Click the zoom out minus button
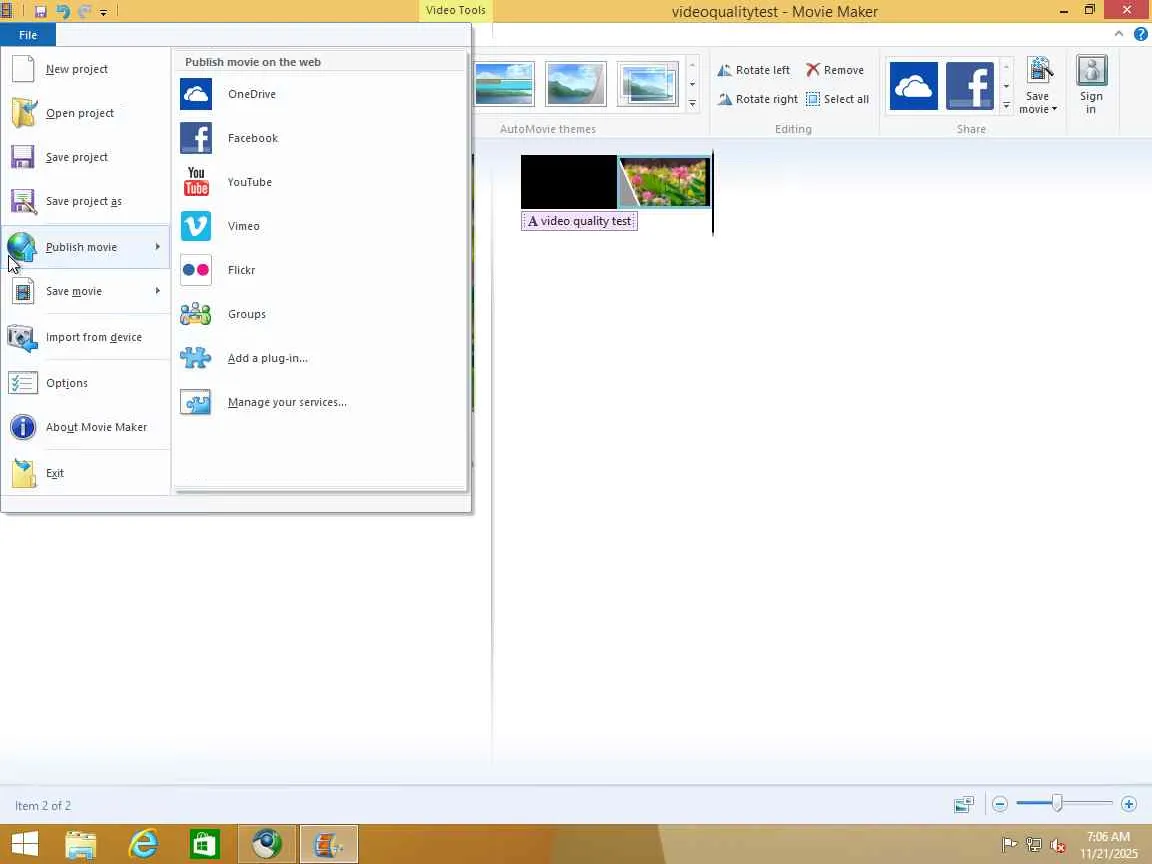The image size is (1152, 864). [999, 804]
